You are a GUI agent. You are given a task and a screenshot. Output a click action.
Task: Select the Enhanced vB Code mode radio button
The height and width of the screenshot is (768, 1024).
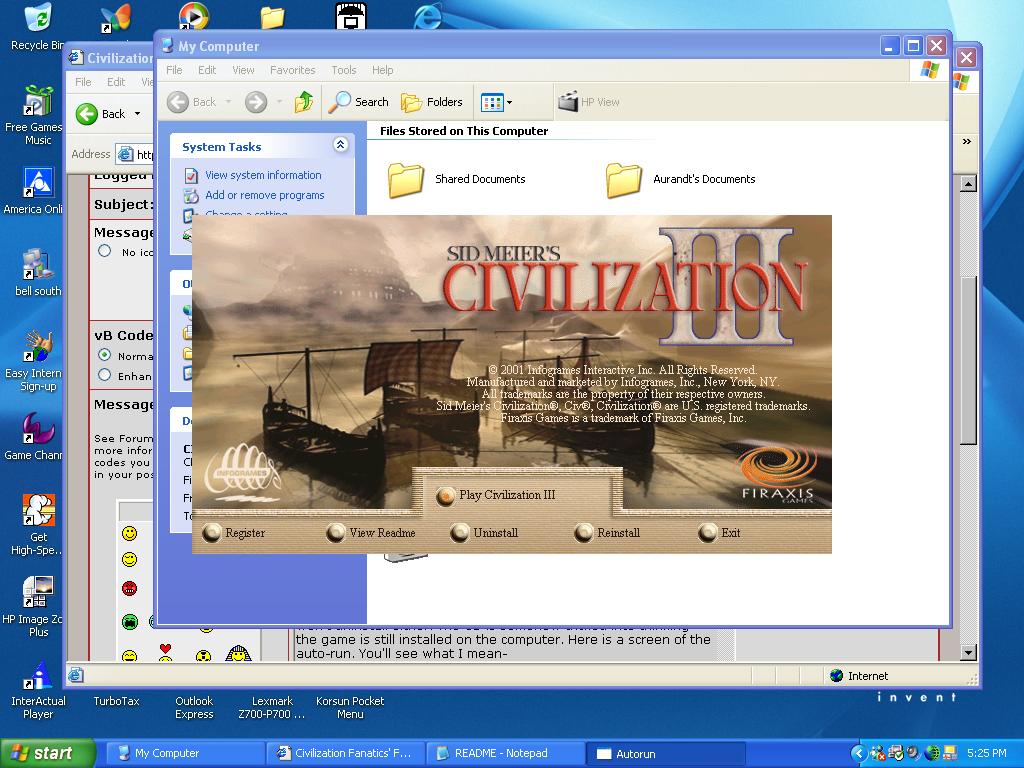pos(104,375)
